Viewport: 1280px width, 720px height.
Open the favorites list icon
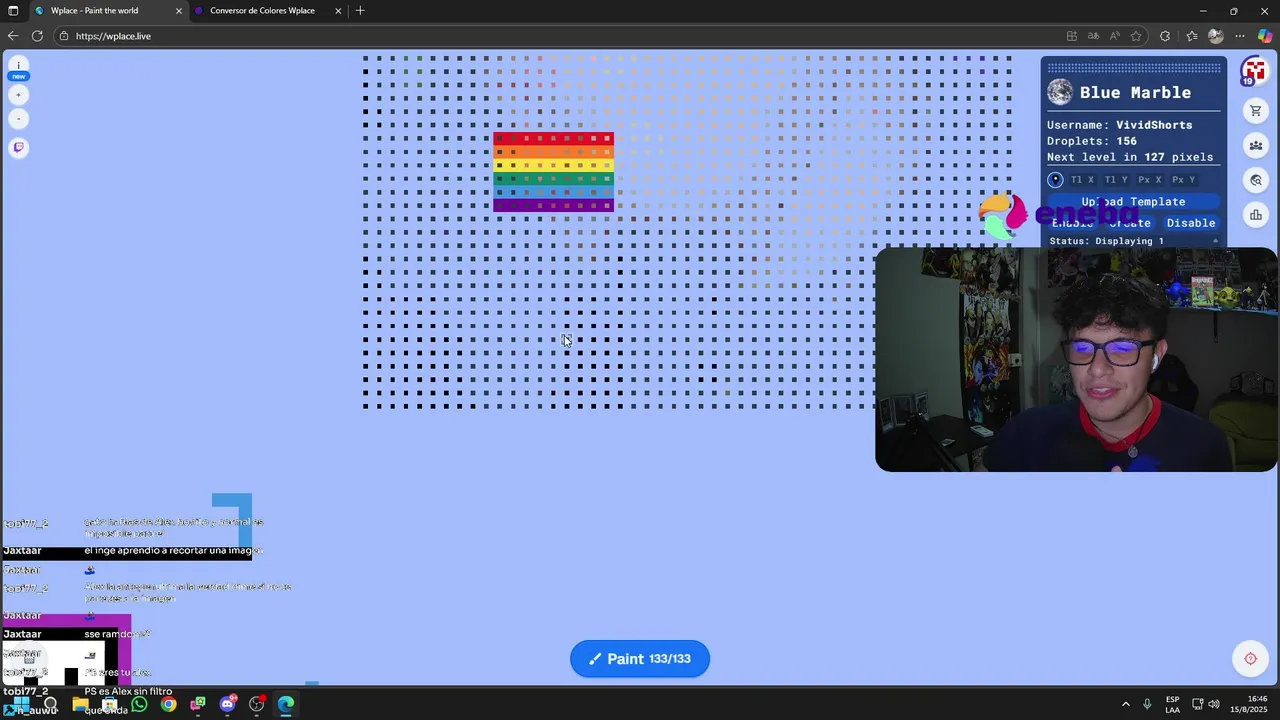pyautogui.click(x=1191, y=36)
